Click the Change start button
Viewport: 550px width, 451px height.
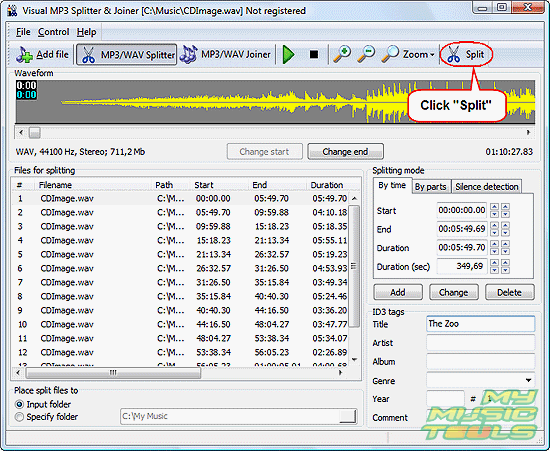point(264,152)
